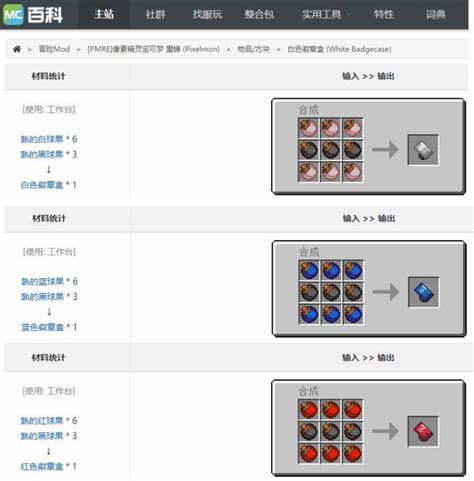Open the 物品/方块 breadcrumb link

pyautogui.click(x=253, y=49)
